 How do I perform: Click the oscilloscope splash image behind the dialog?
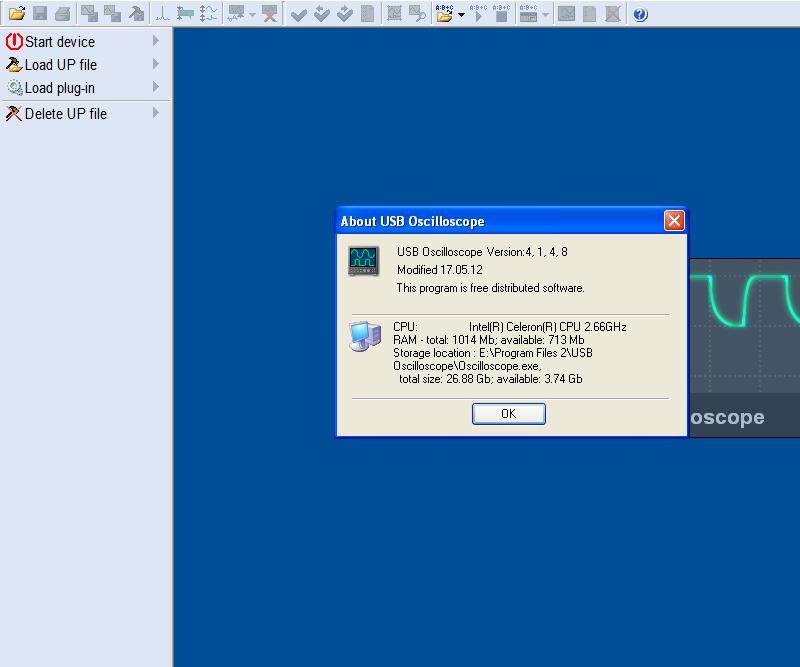(744, 348)
